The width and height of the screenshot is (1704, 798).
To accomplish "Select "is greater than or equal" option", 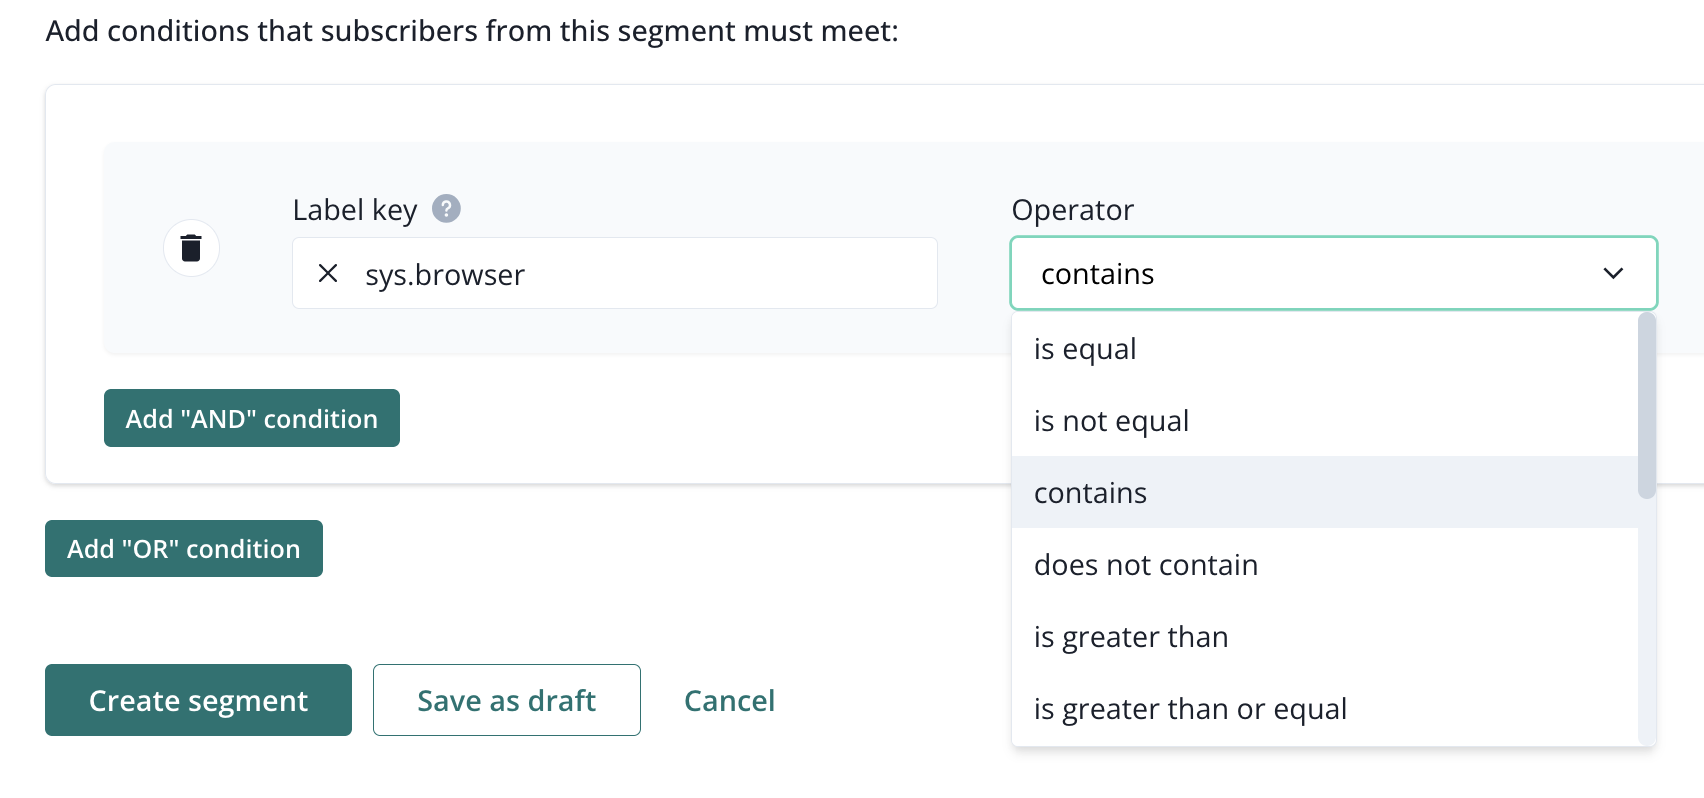I will point(1190,709).
